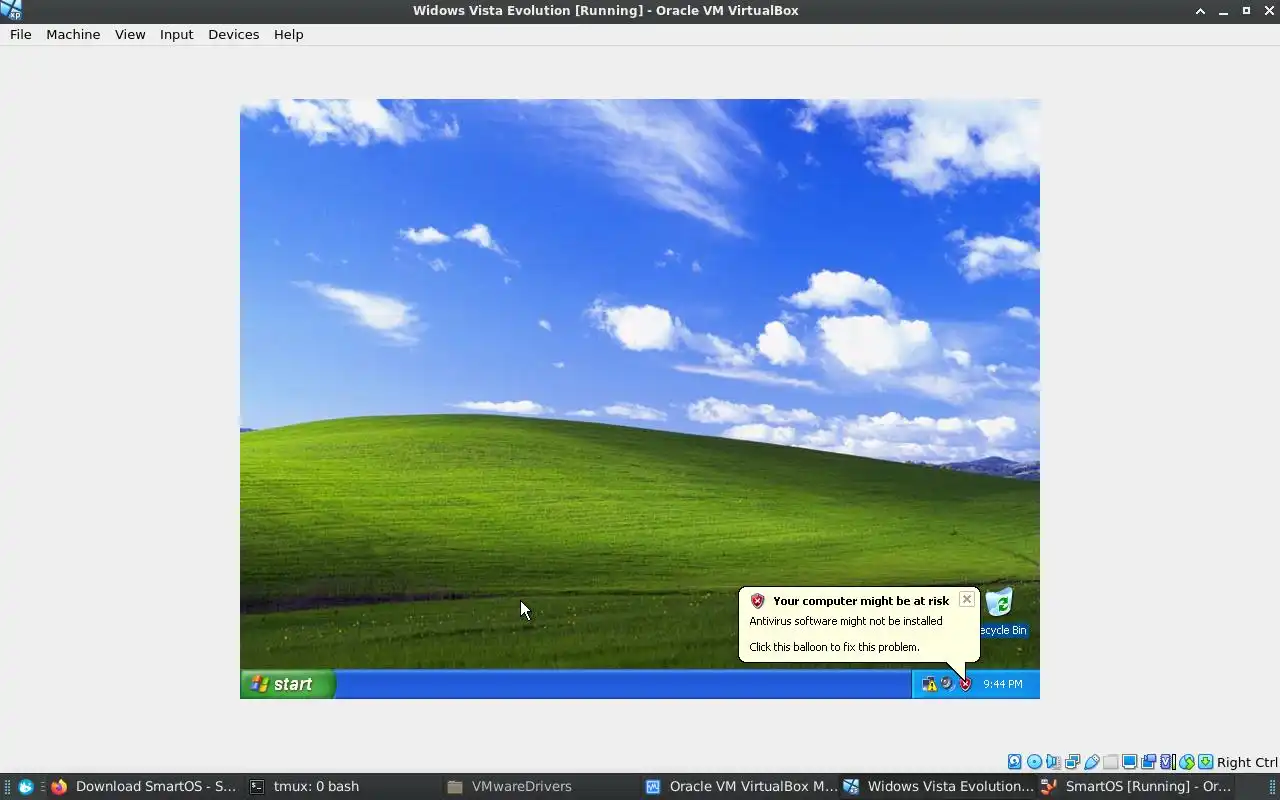Click the hard disk activity indicator icon
Viewport: 1280px width, 800px height.
1014,762
